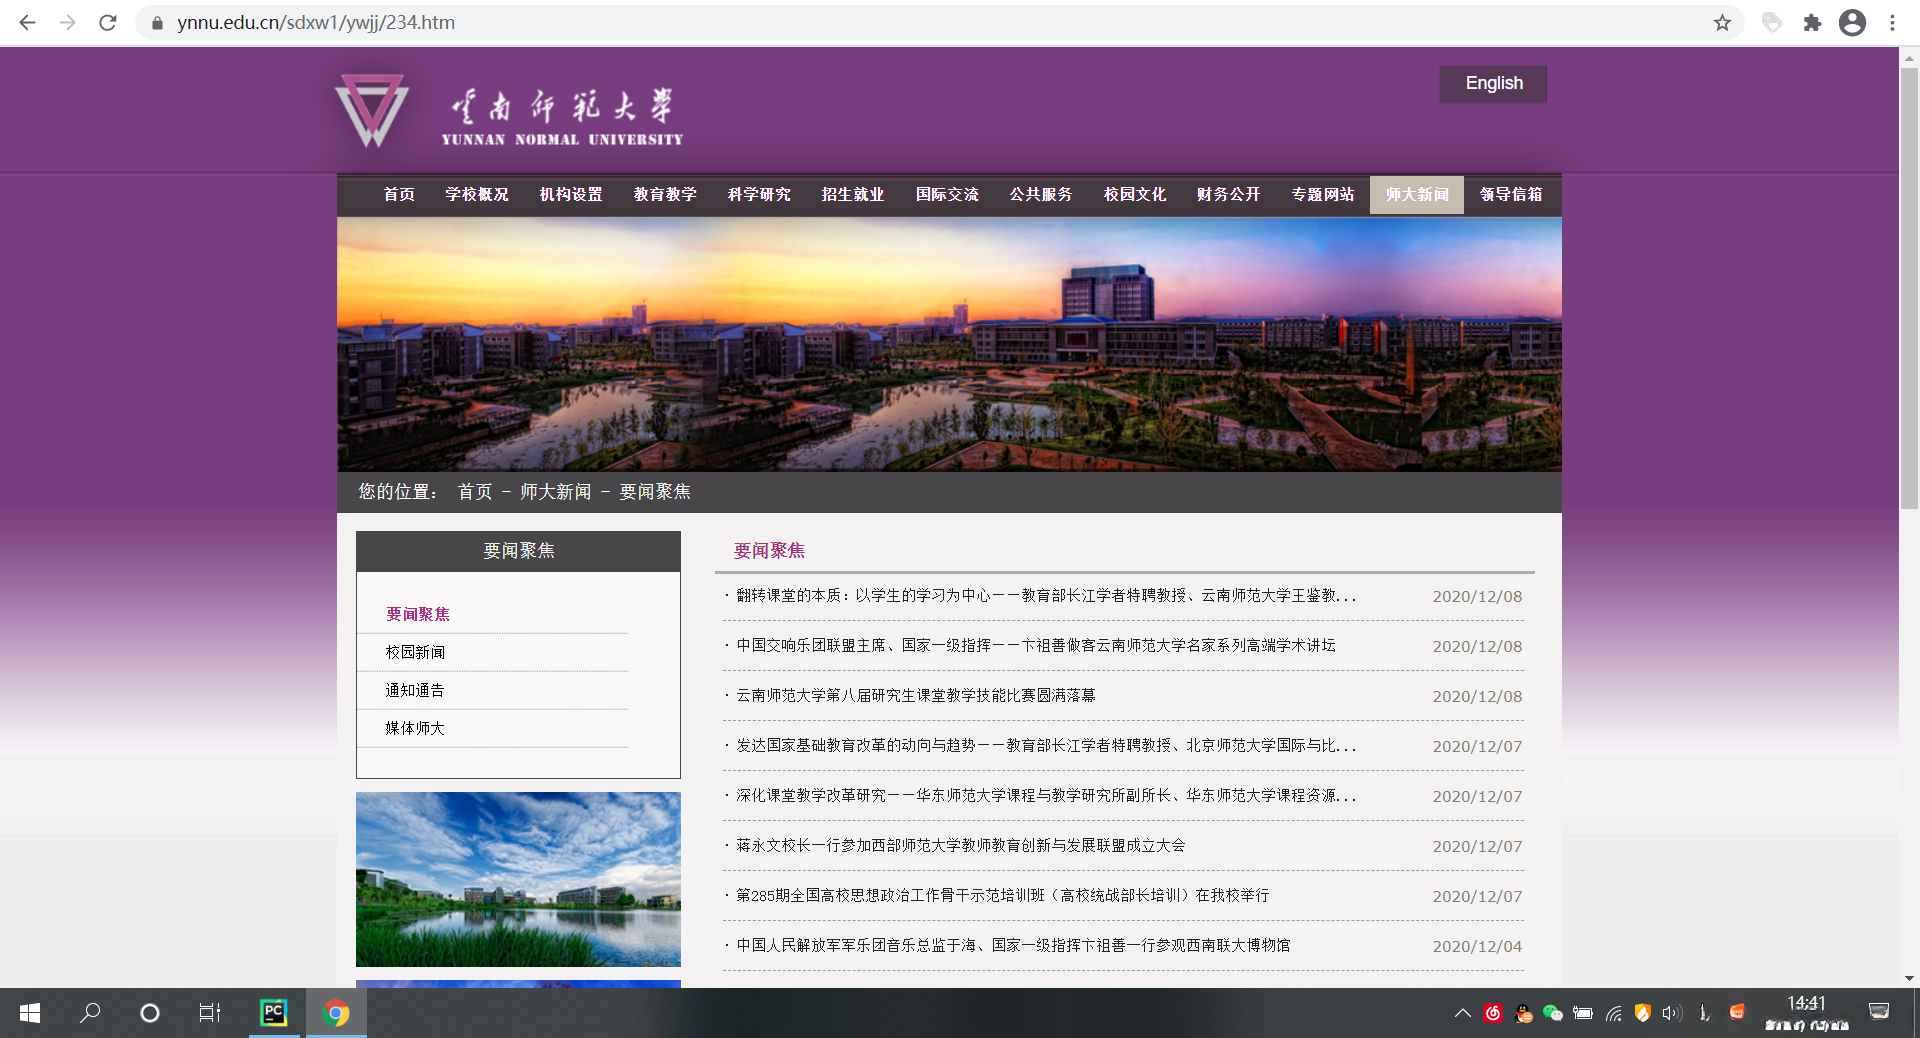Reload the page using the refresh icon
Image resolution: width=1920 pixels, height=1038 pixels.
pos(107,22)
